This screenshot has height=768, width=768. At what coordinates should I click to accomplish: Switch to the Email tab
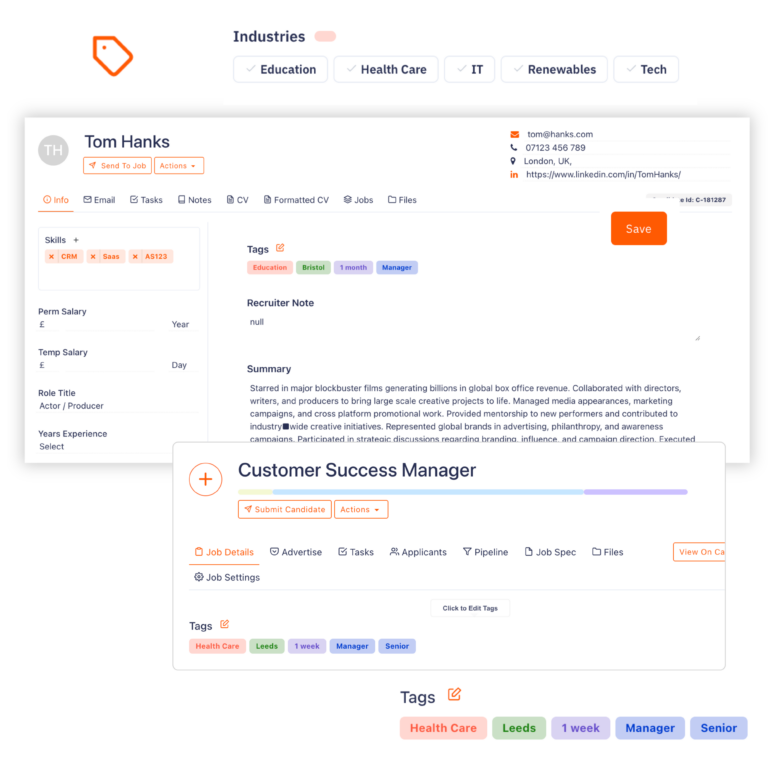99,200
